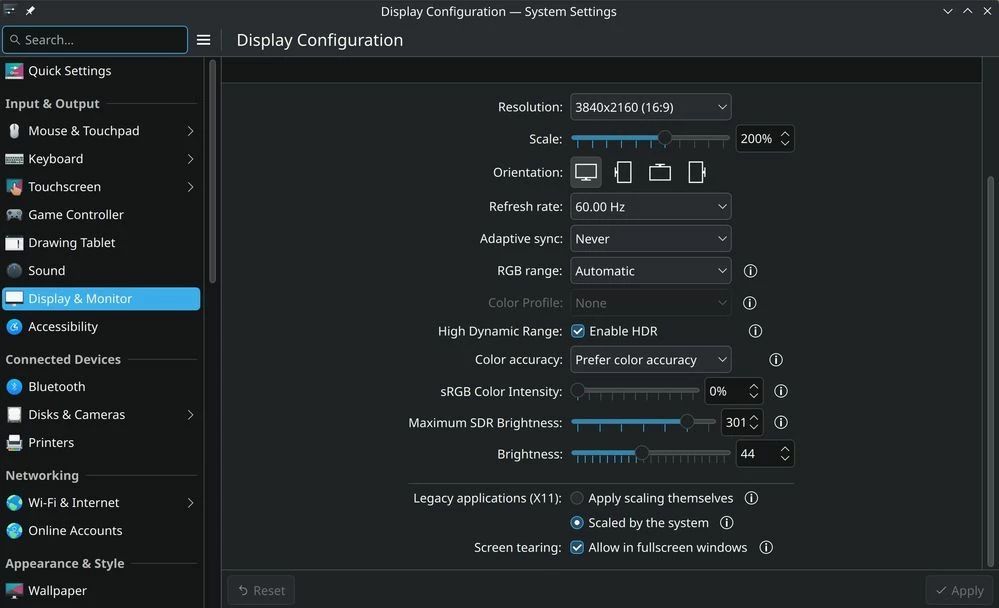Select Display & Monitor in sidebar
Screen dimensions: 999x608
click(x=101, y=299)
